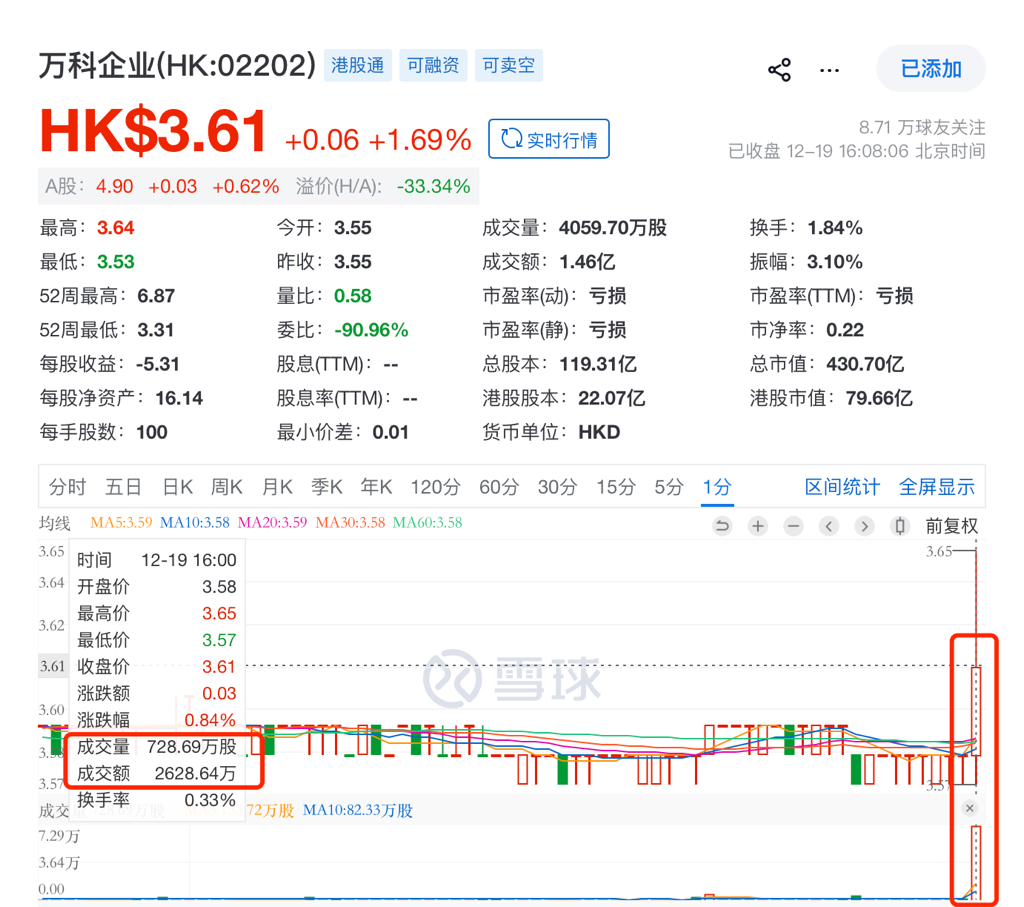The height and width of the screenshot is (907, 1024).
Task: Open the share icon
Action: [779, 69]
